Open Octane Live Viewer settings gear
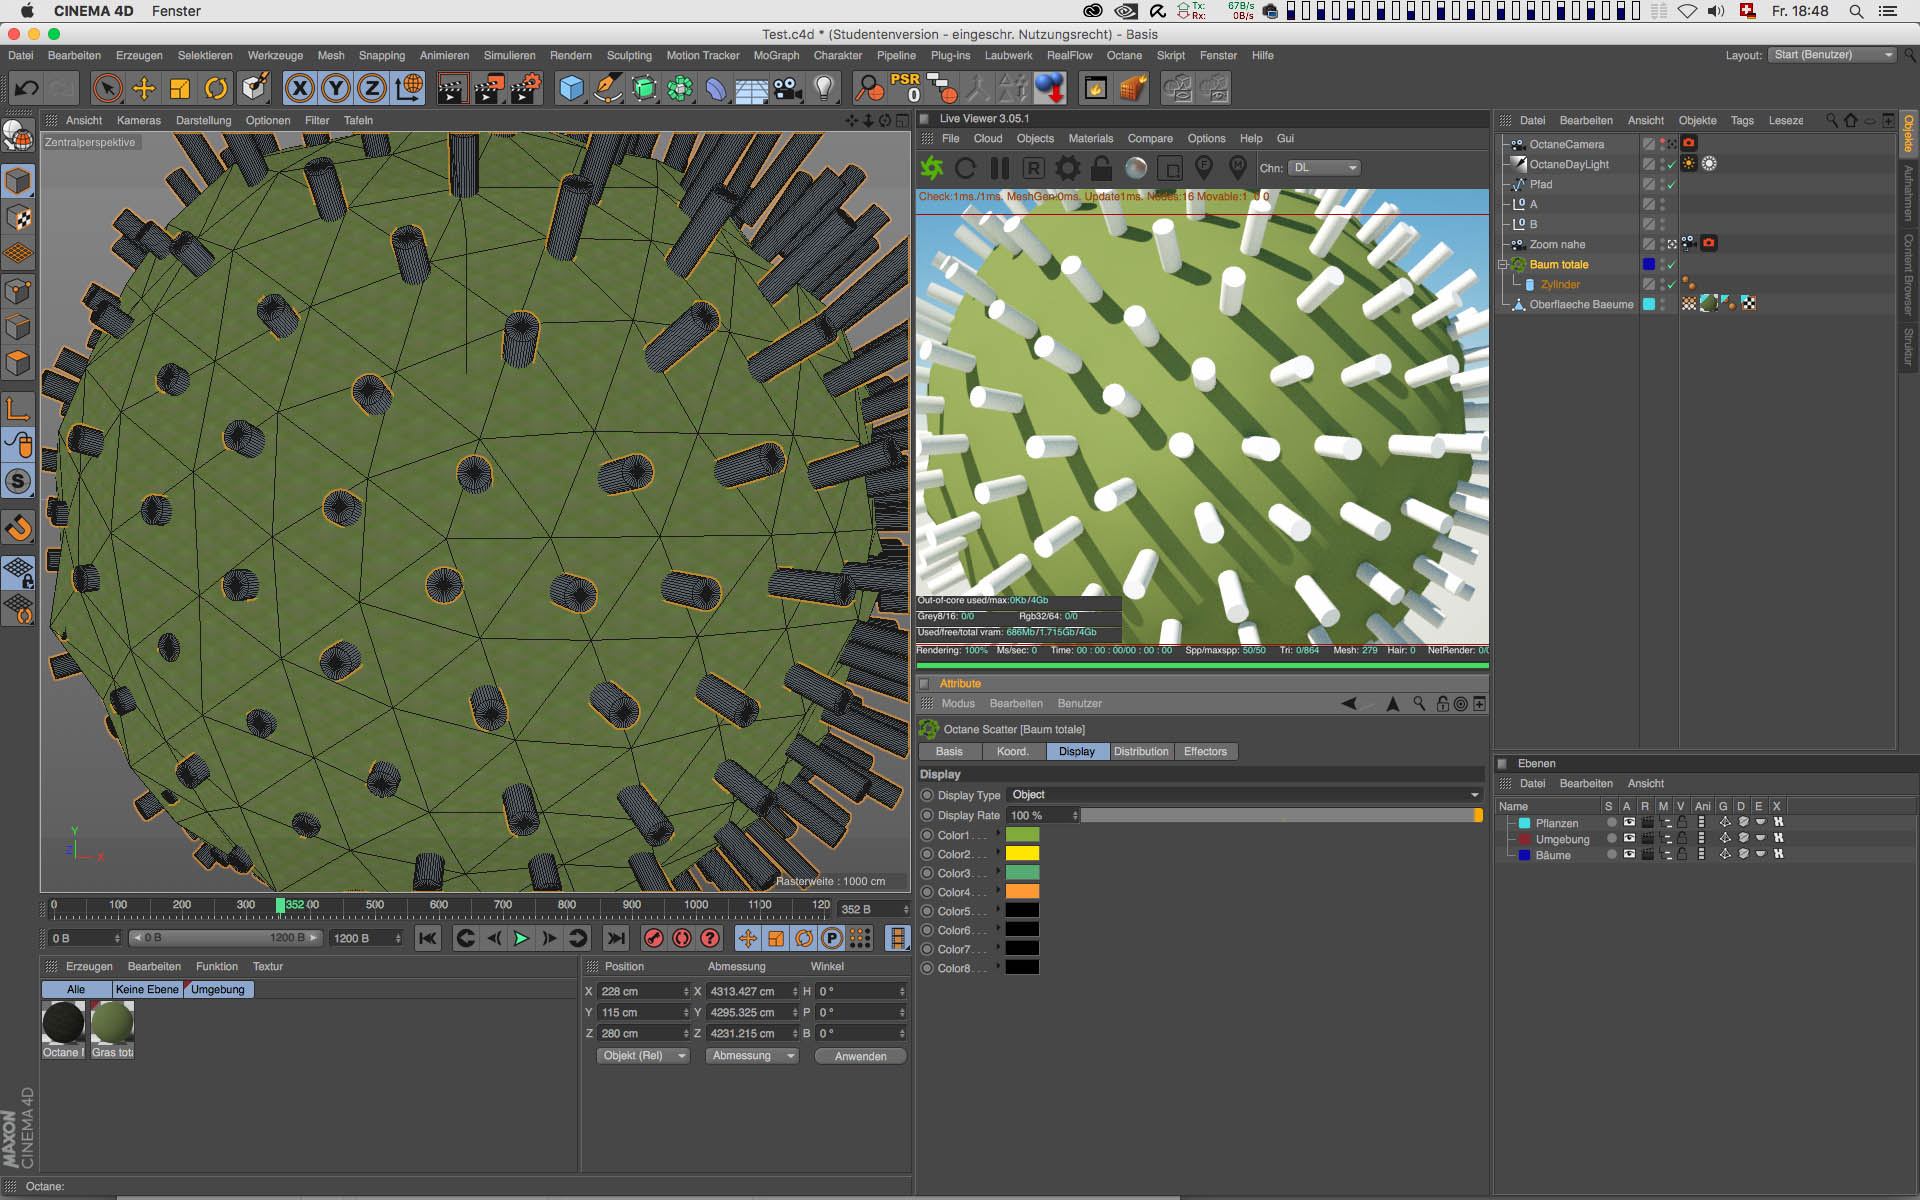The width and height of the screenshot is (1920, 1200). (1068, 168)
